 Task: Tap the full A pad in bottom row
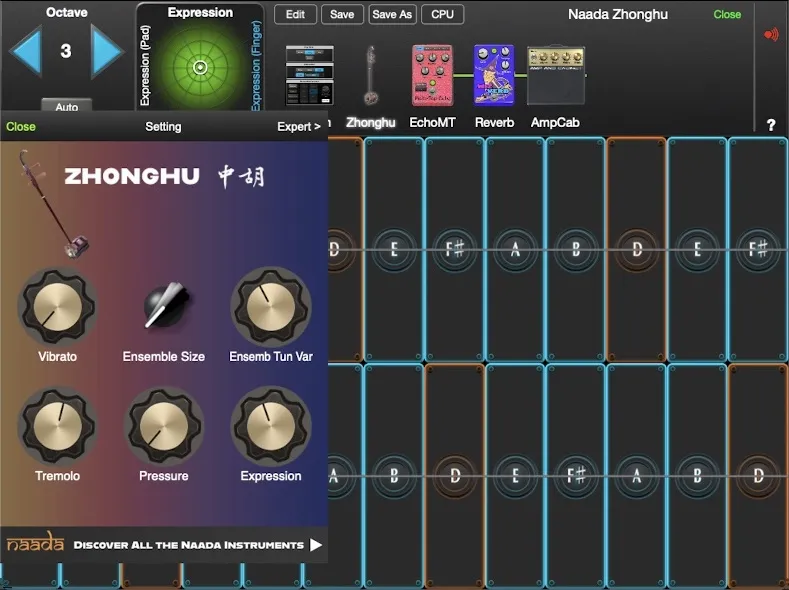tap(637, 476)
